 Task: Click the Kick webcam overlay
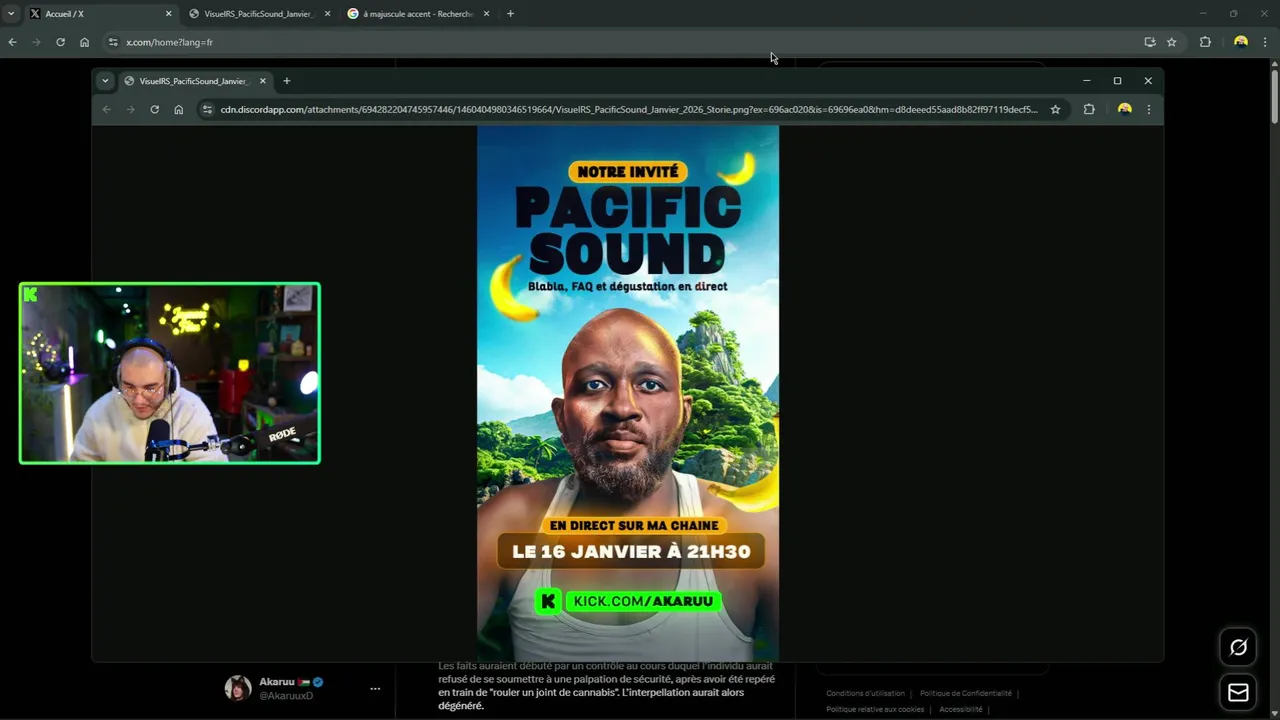click(x=170, y=373)
